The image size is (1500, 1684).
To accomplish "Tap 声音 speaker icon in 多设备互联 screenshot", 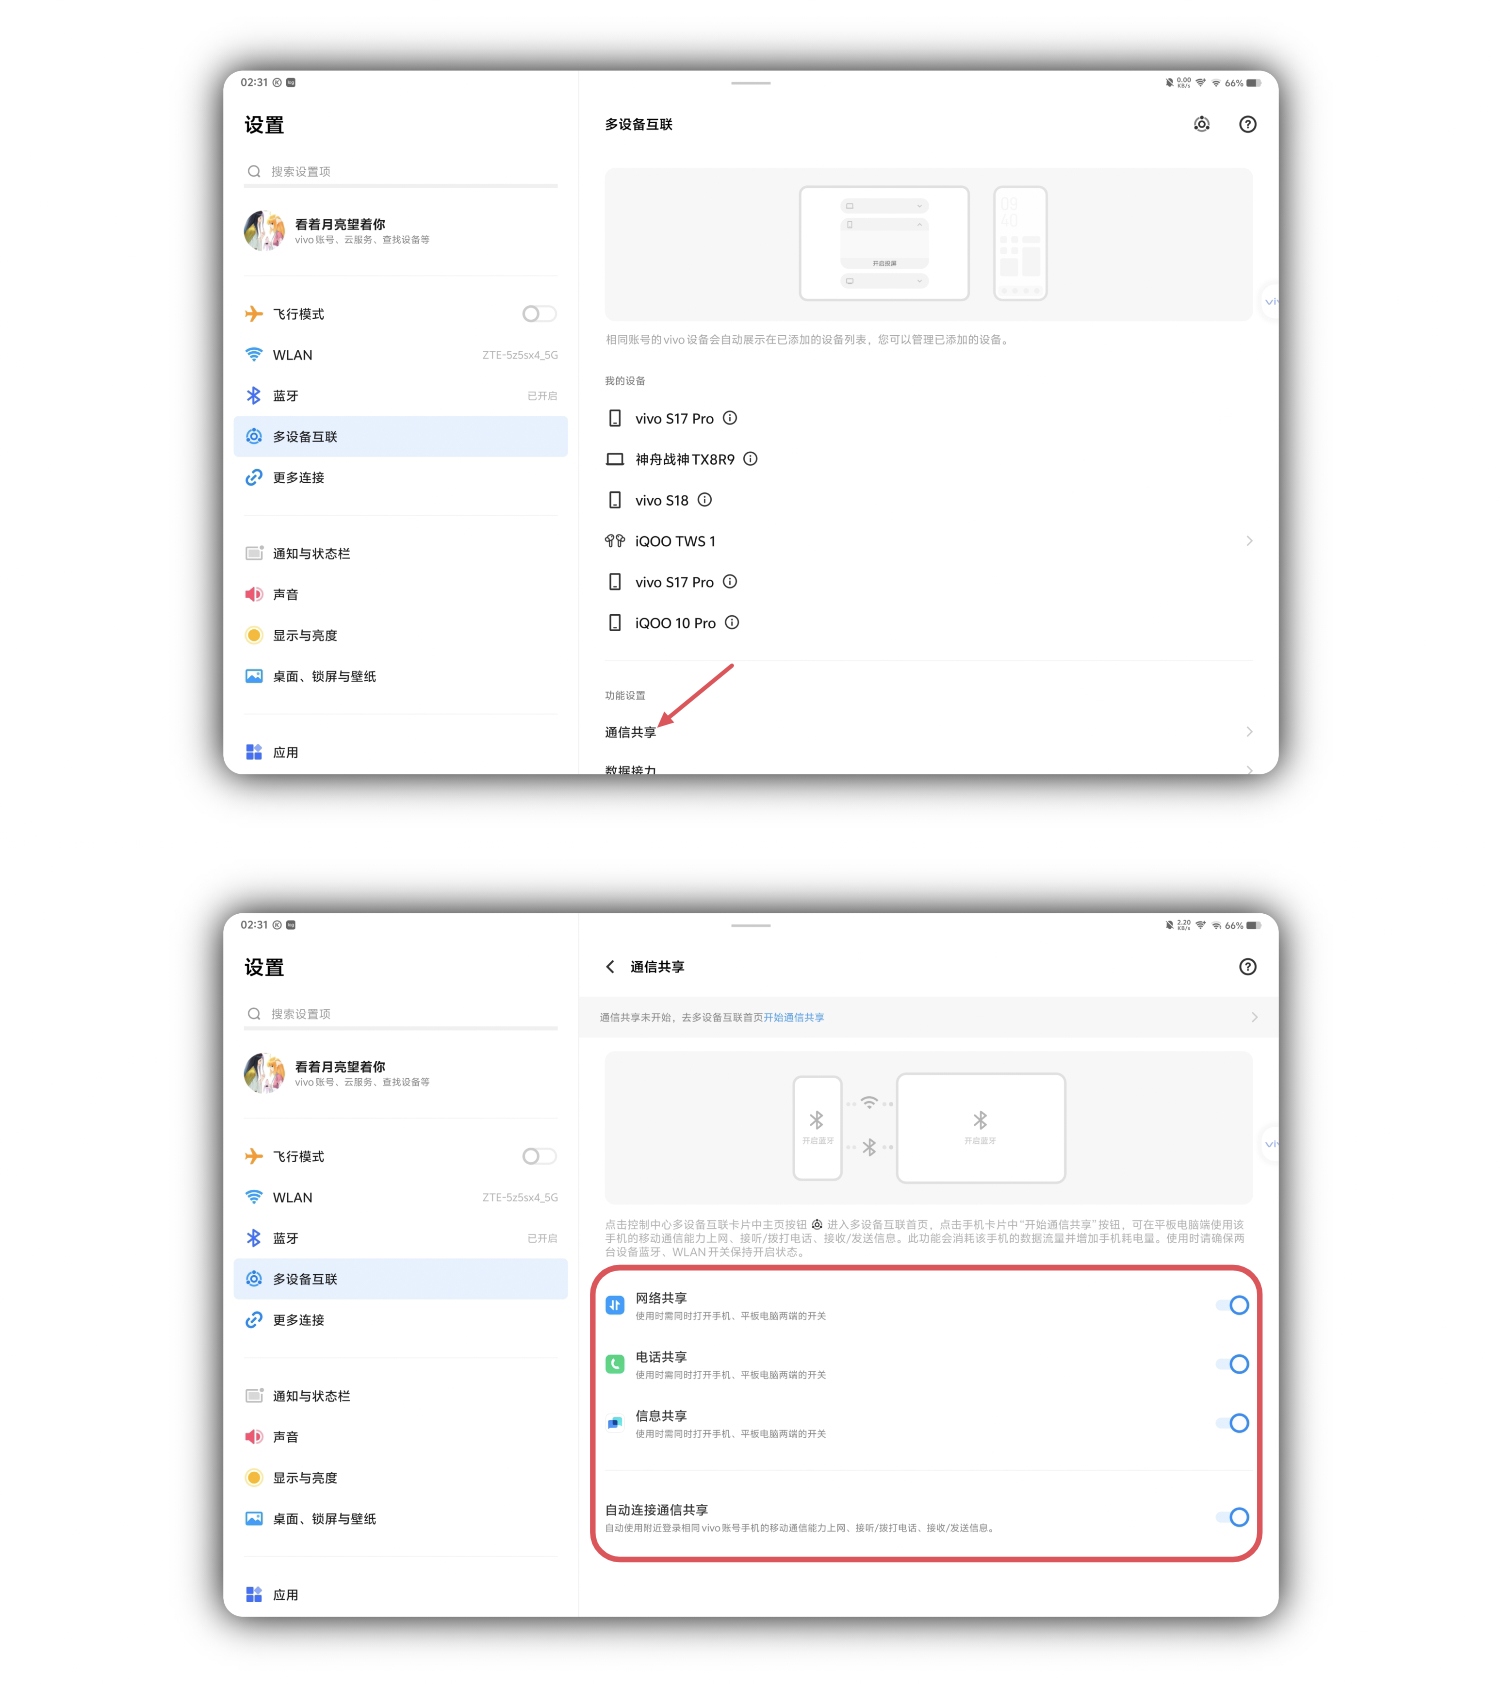I will [254, 594].
